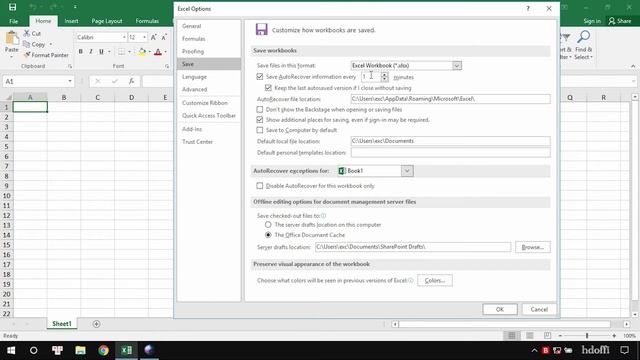Click Sign in at top right

click(x=592, y=21)
